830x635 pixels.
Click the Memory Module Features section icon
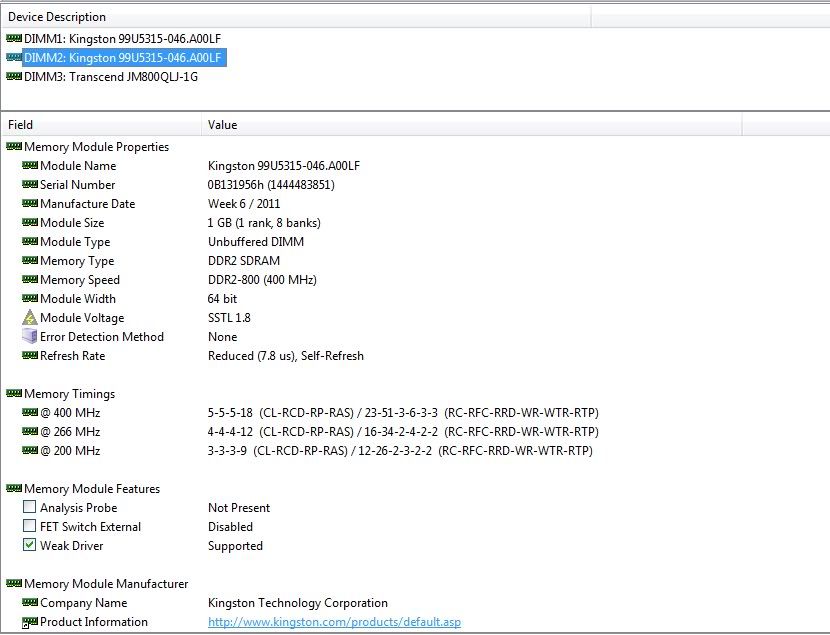coord(14,488)
